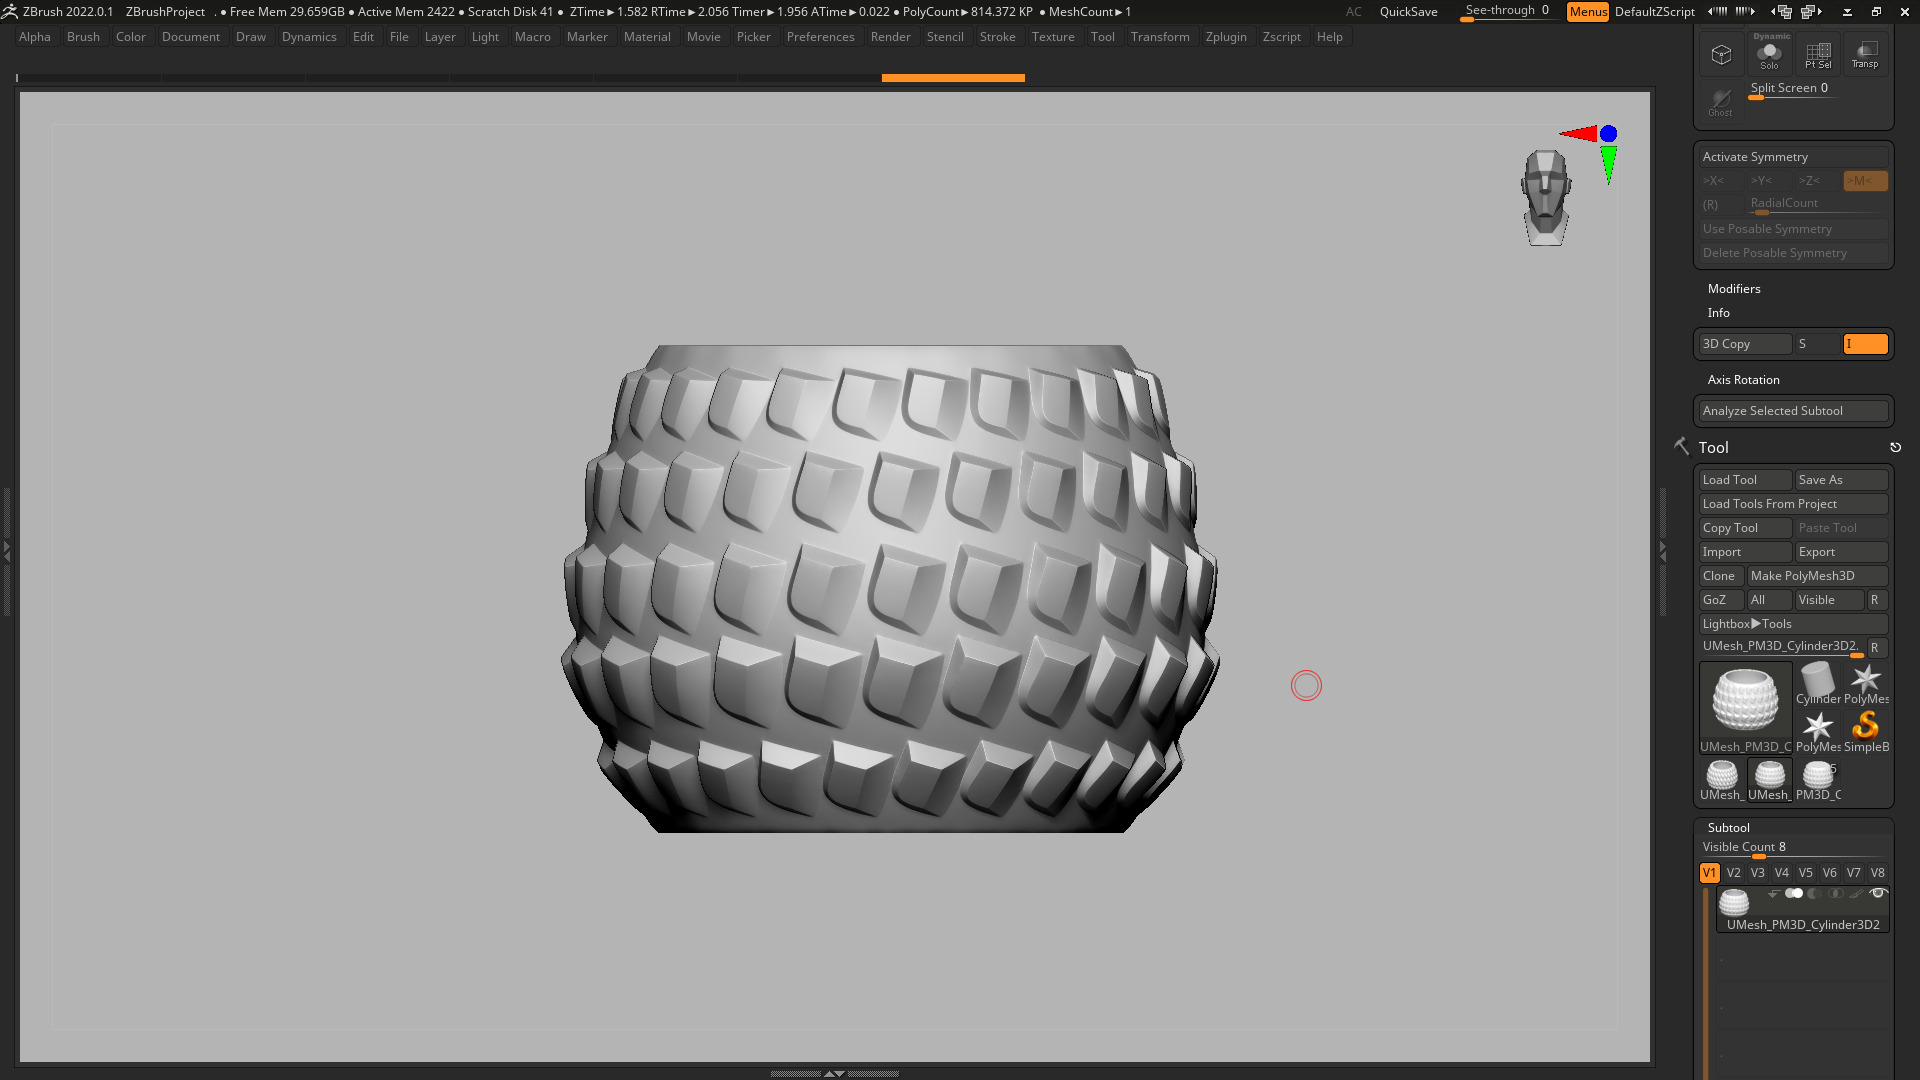Toggle >Z< symmetry axis
The image size is (1920, 1080).
1816,181
